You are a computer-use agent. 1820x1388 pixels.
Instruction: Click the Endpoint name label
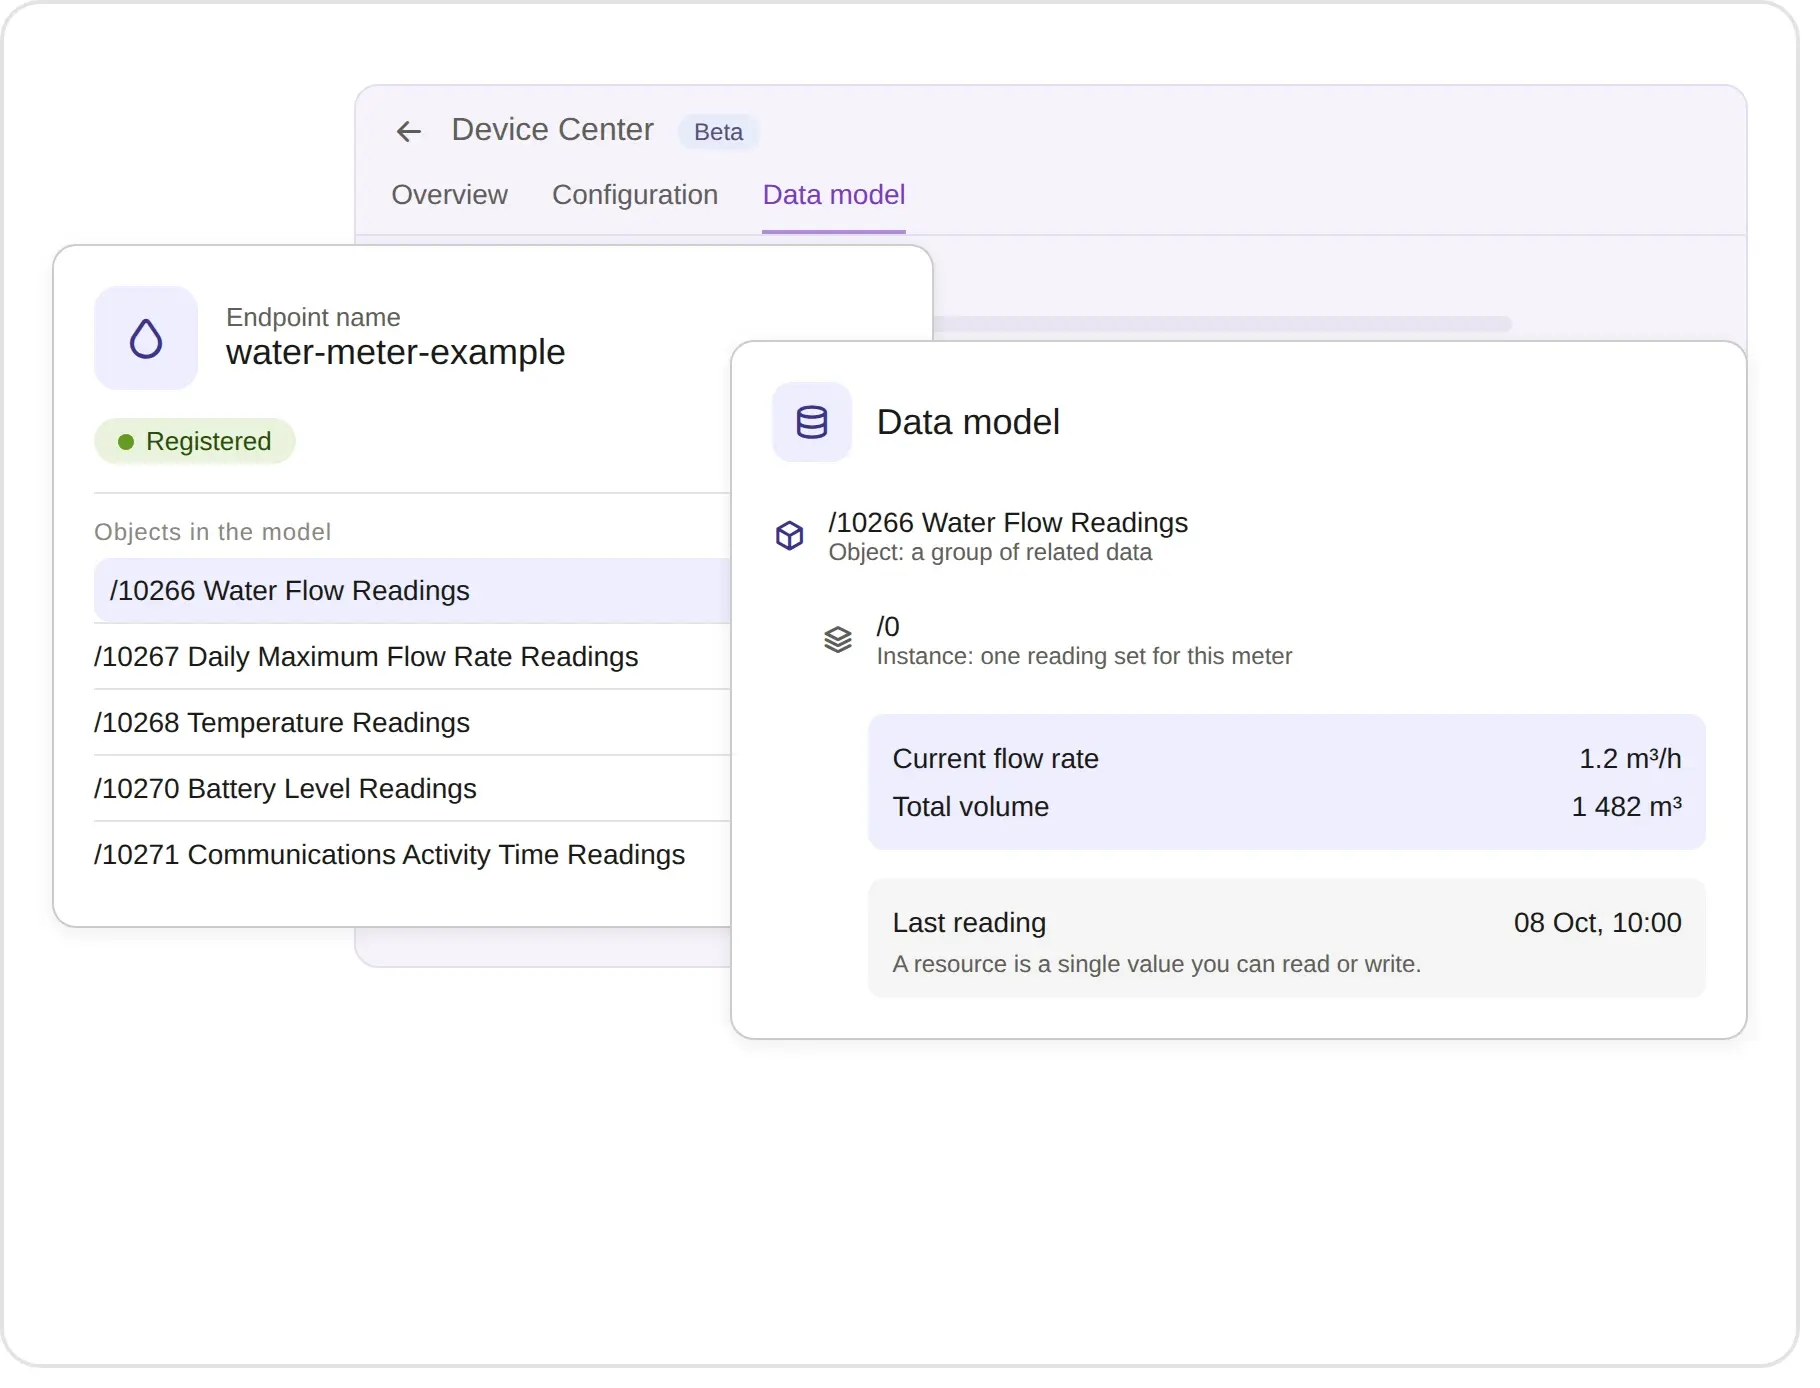click(x=313, y=317)
